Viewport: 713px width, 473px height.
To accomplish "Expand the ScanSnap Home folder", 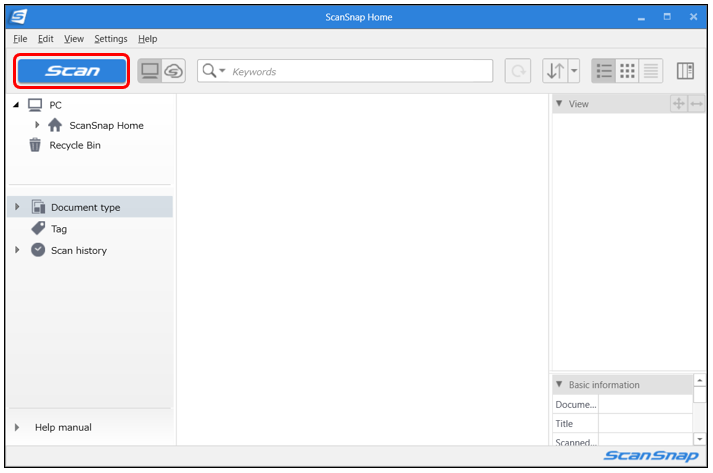I will pyautogui.click(x=38, y=125).
